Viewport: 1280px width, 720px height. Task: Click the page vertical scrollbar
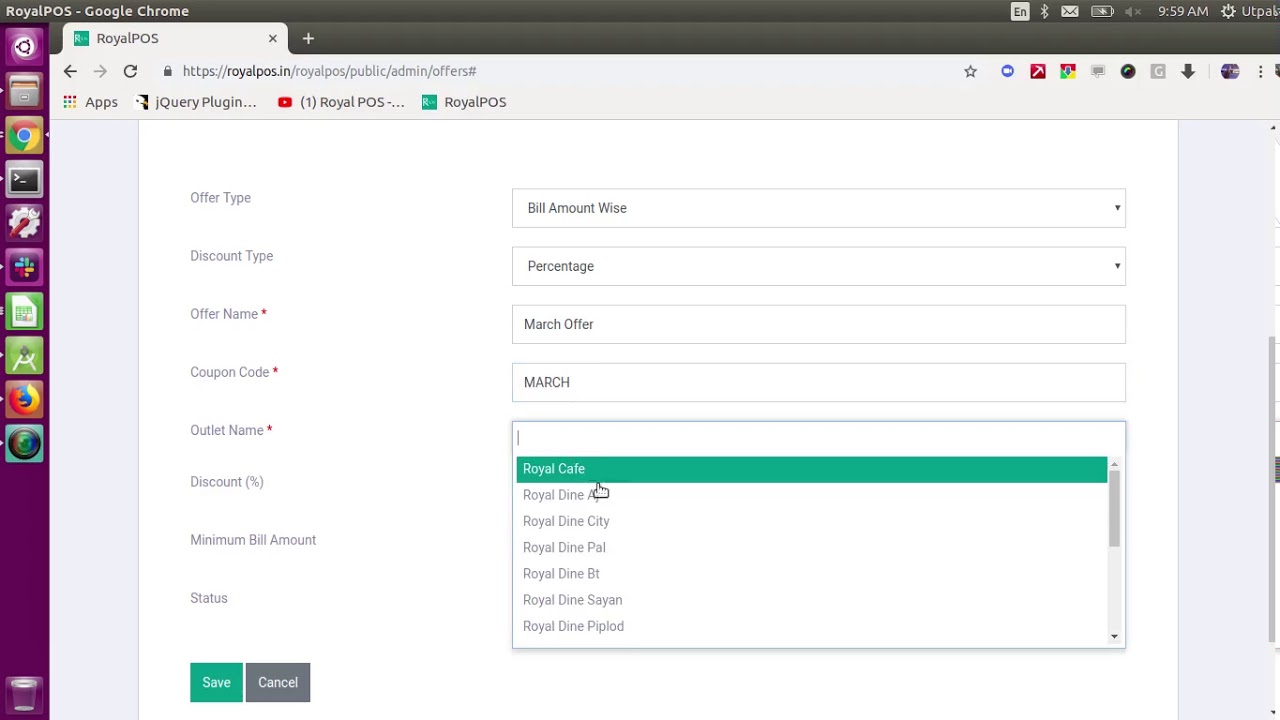pos(1273,491)
